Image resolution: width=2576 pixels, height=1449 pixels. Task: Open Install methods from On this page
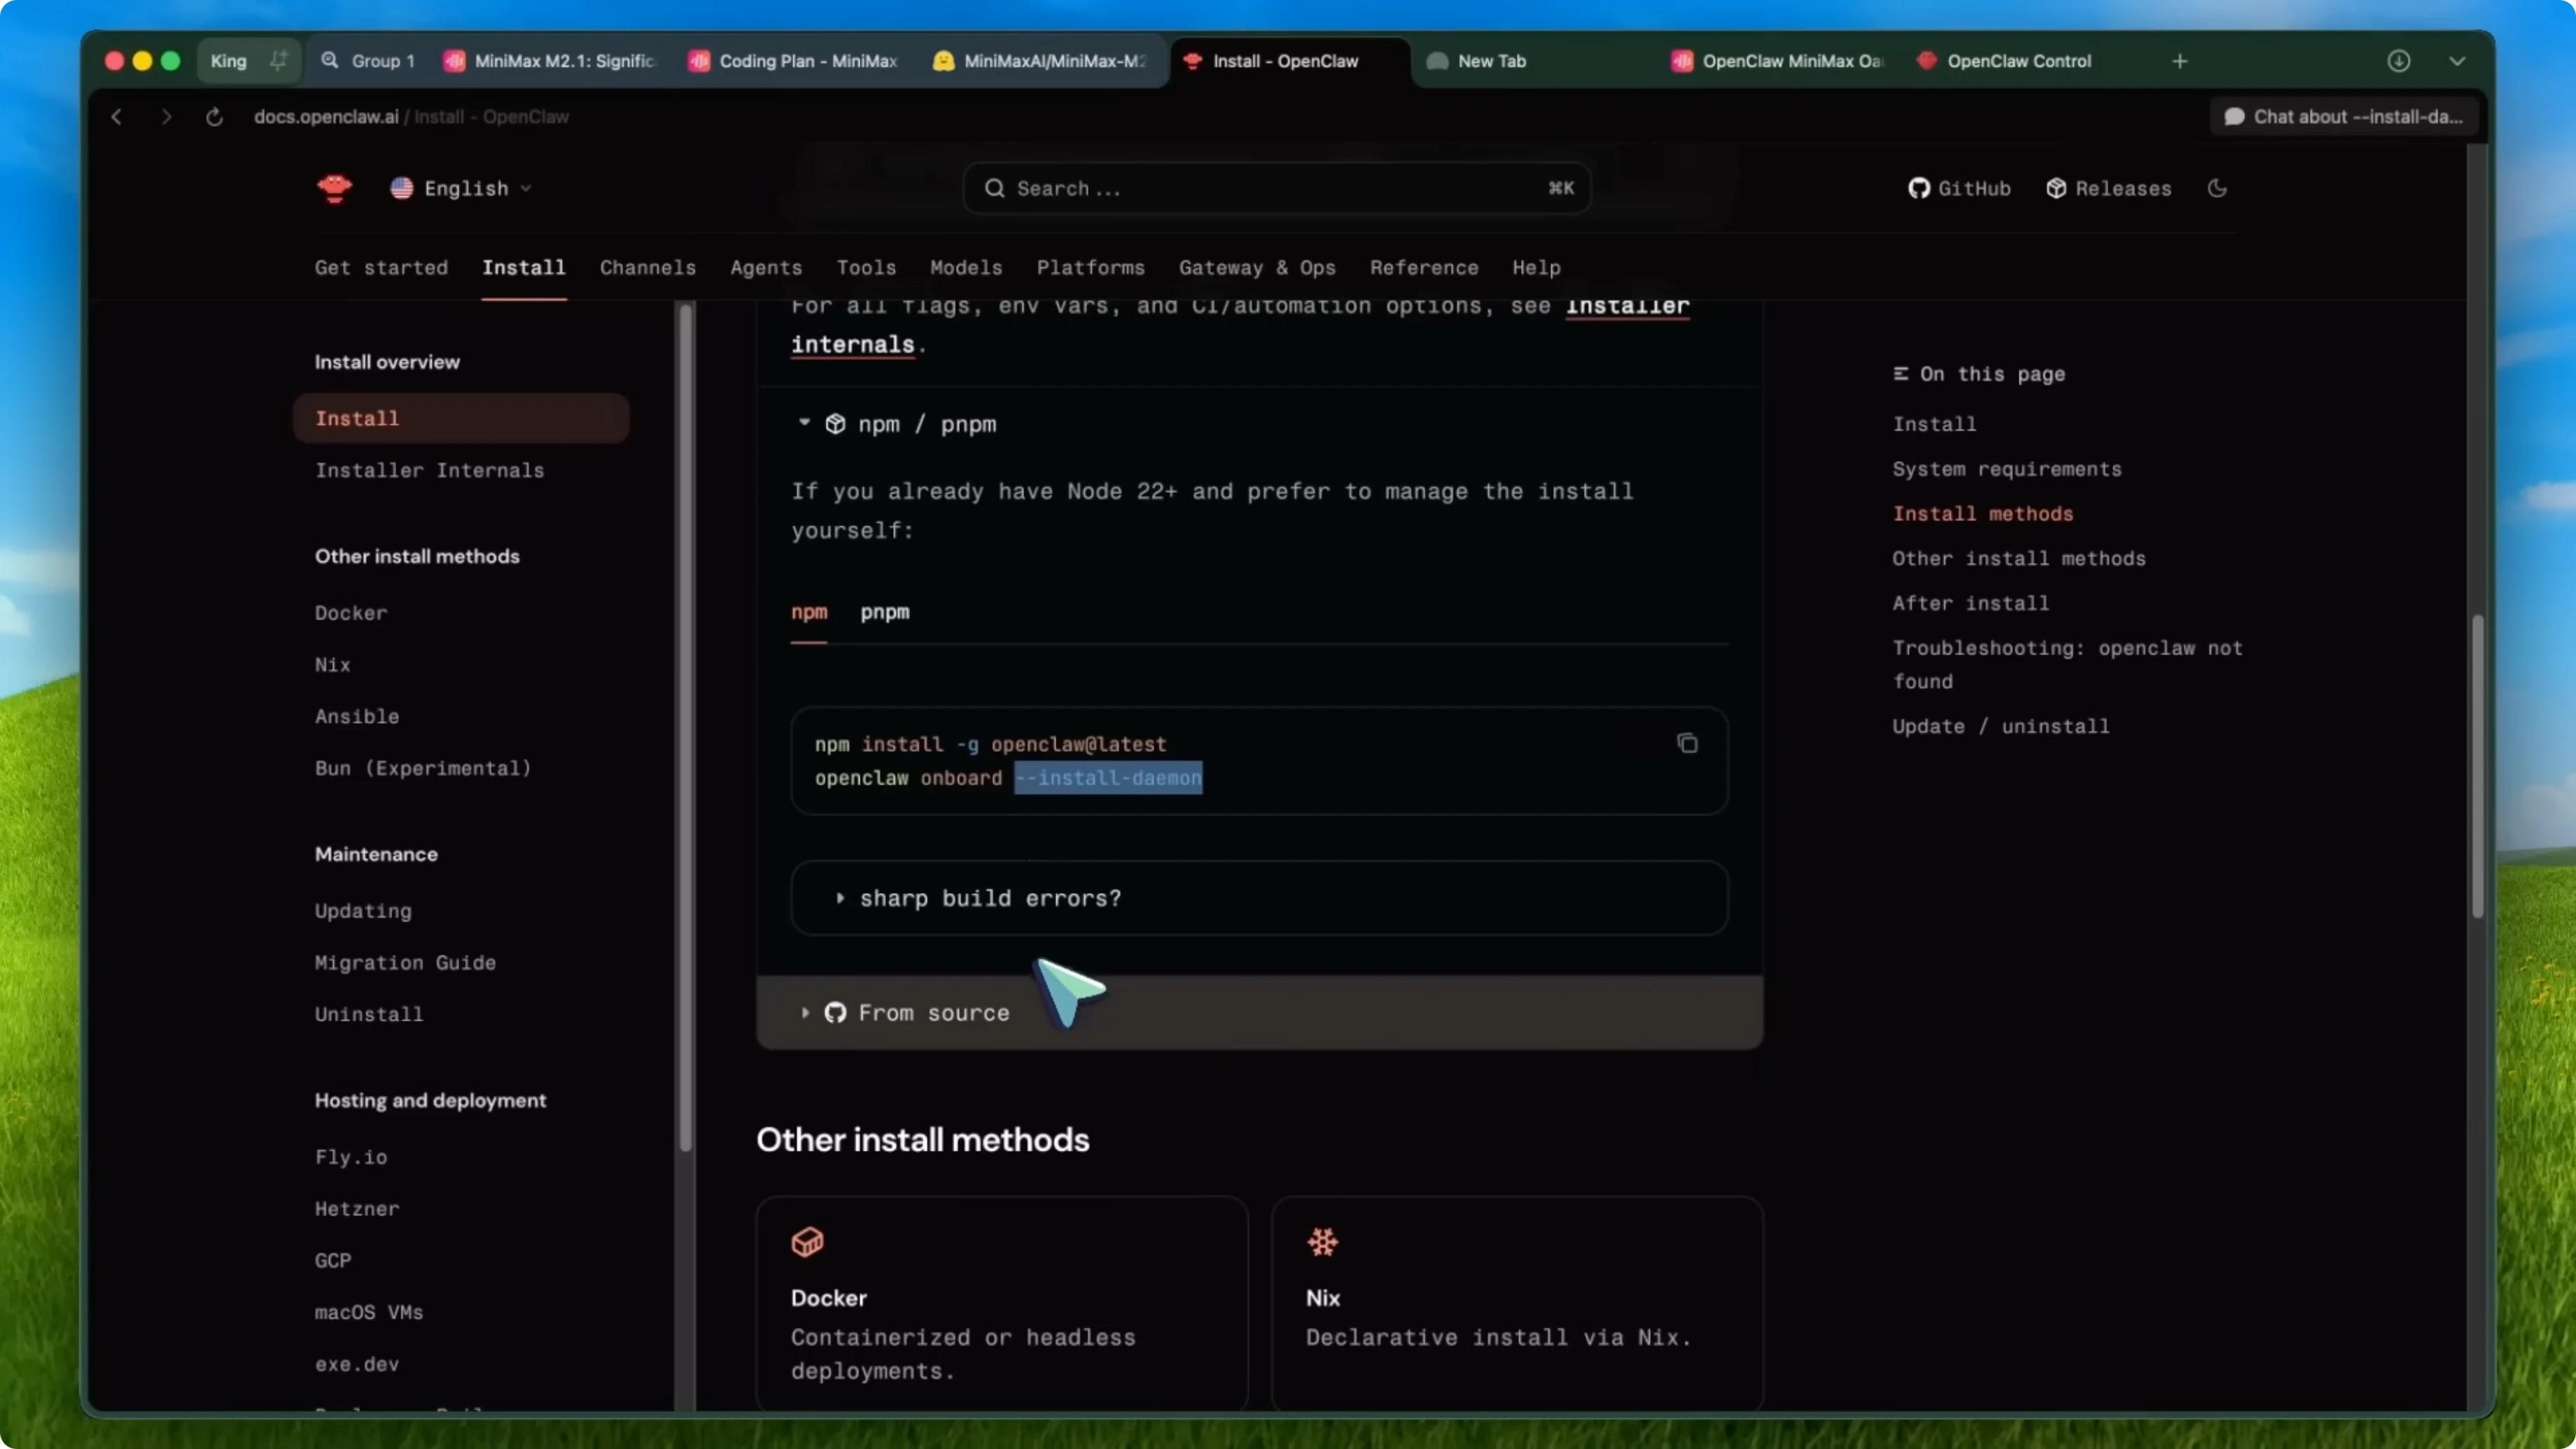(x=1983, y=513)
